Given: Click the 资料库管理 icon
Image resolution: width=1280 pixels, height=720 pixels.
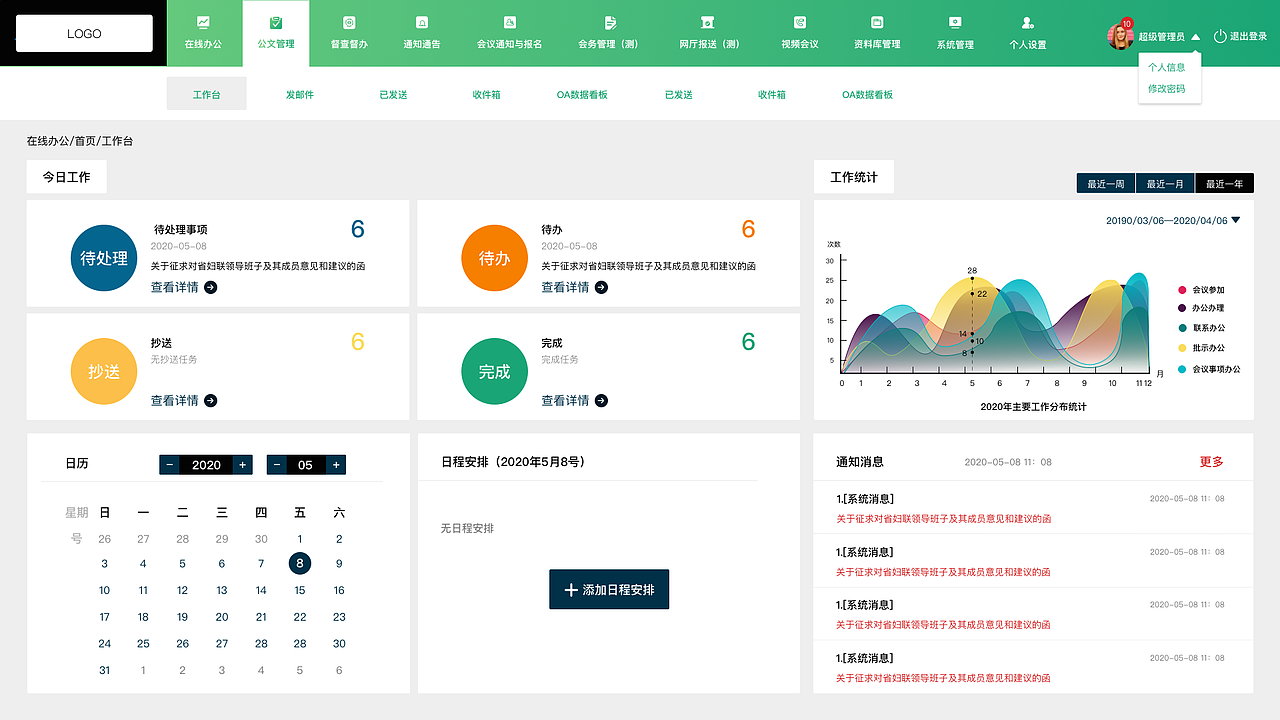Looking at the screenshot, I should tap(877, 22).
